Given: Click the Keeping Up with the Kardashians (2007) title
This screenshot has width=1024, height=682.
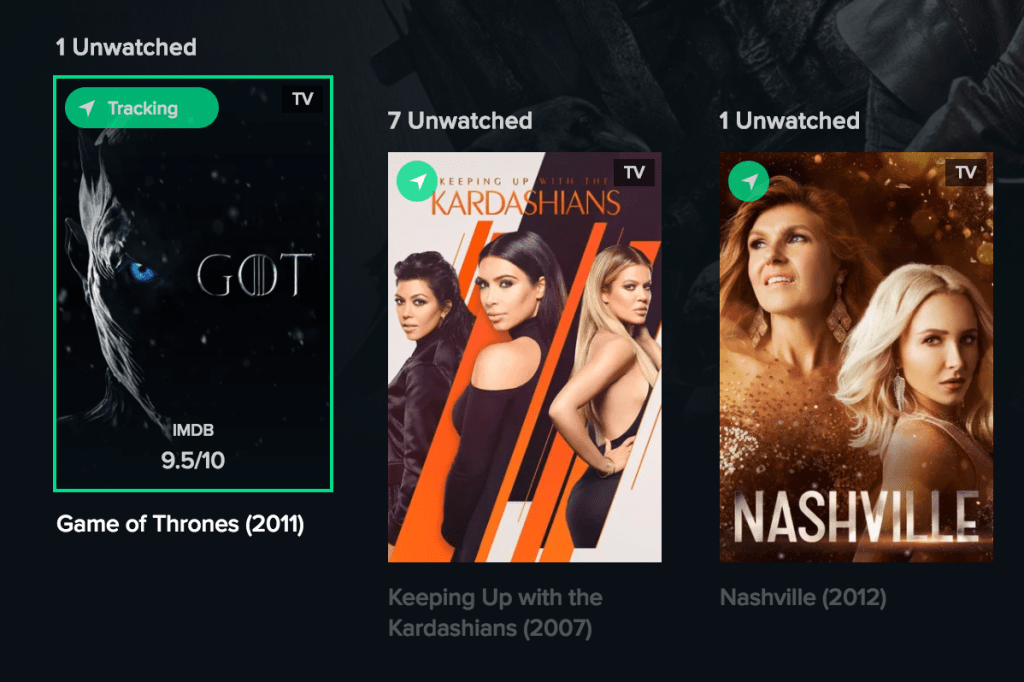Looking at the screenshot, I should (x=495, y=612).
